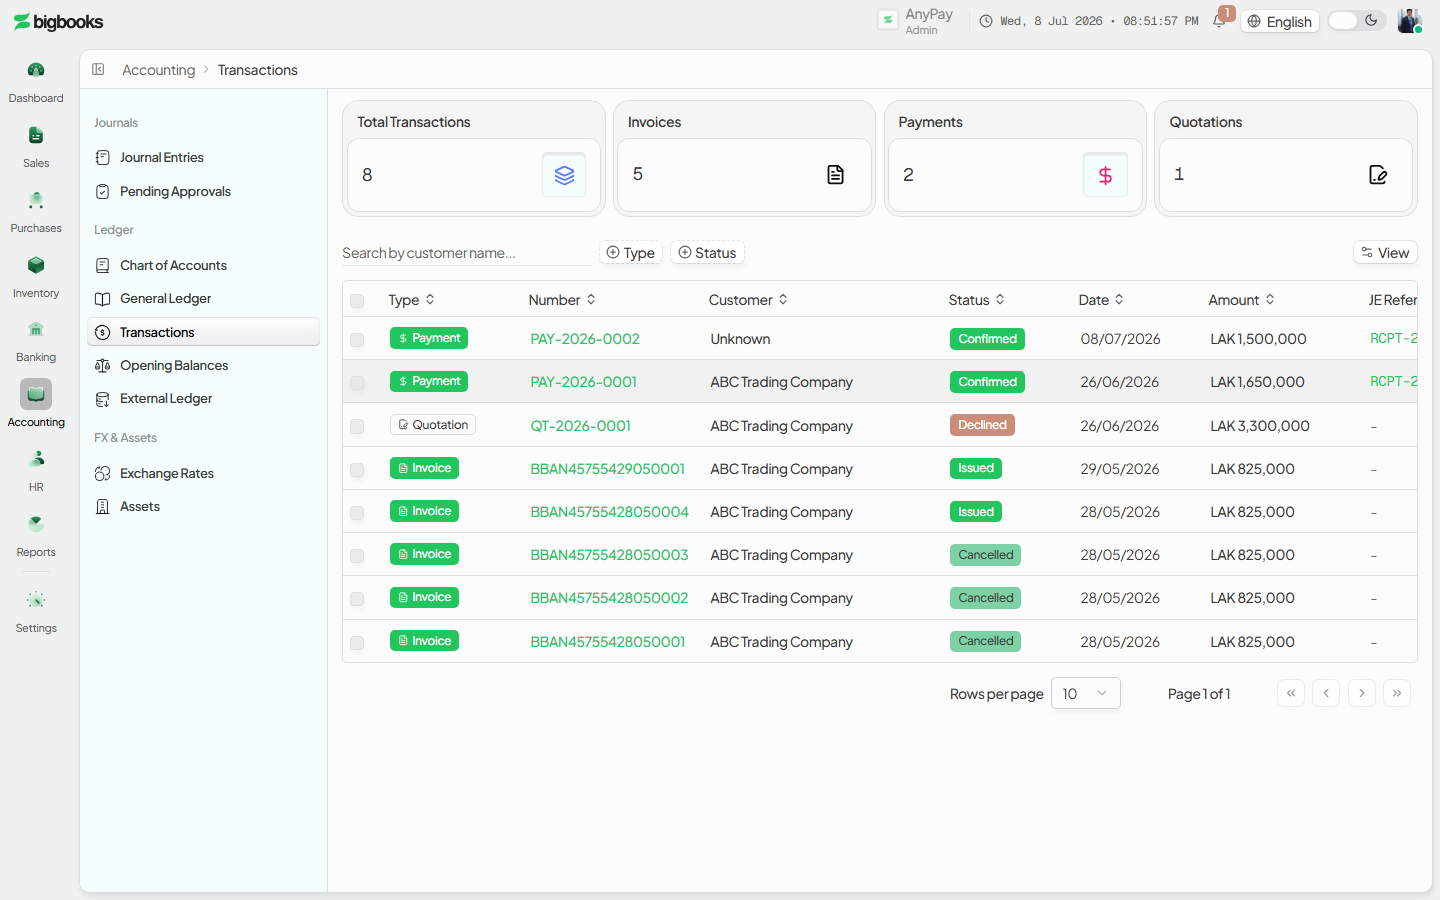Focus the customer name search field

click(x=466, y=253)
